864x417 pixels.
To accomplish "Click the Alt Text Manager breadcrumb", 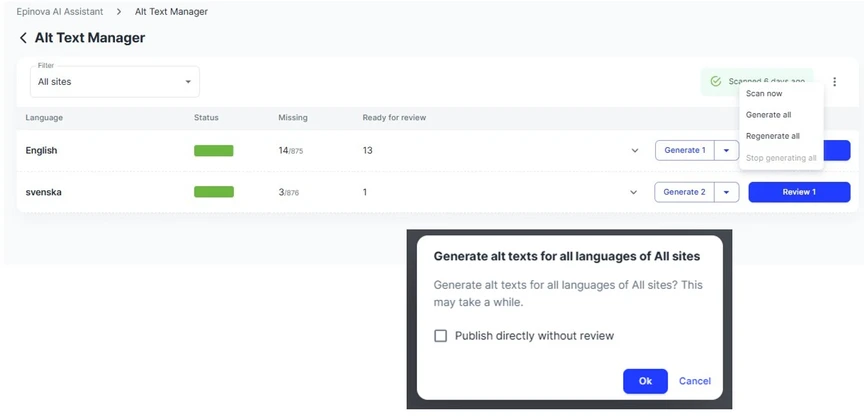I will coord(171,12).
